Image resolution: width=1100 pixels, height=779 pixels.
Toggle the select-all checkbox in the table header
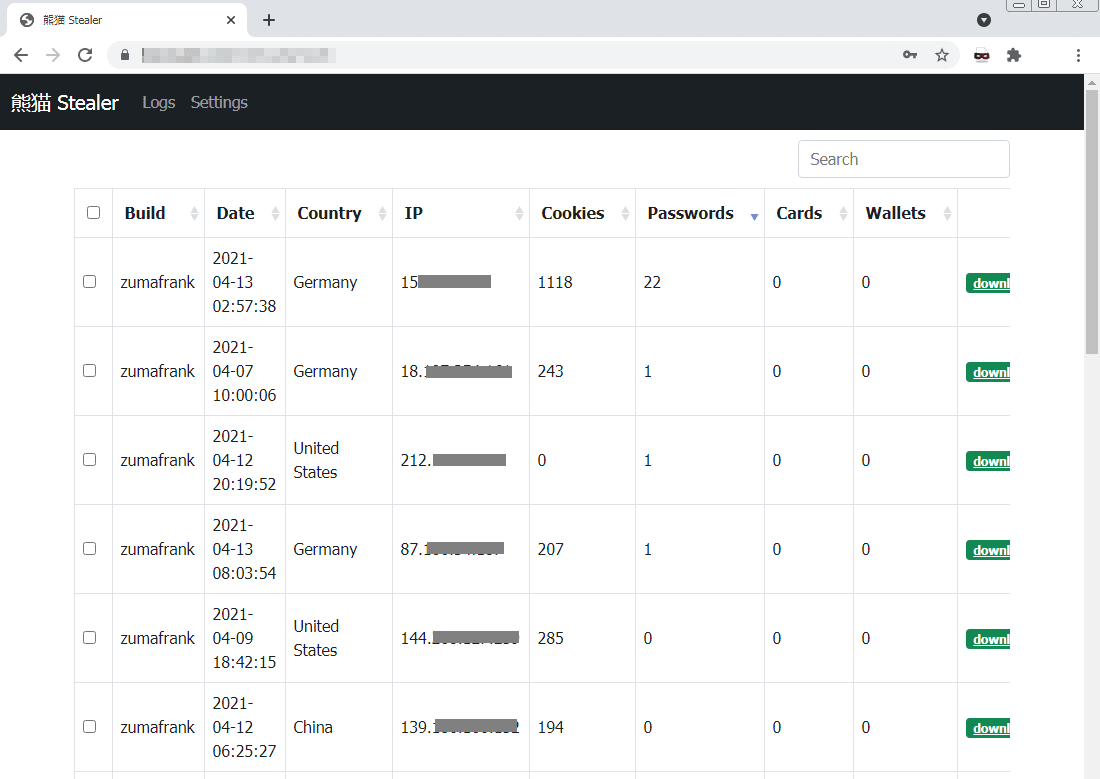[93, 213]
